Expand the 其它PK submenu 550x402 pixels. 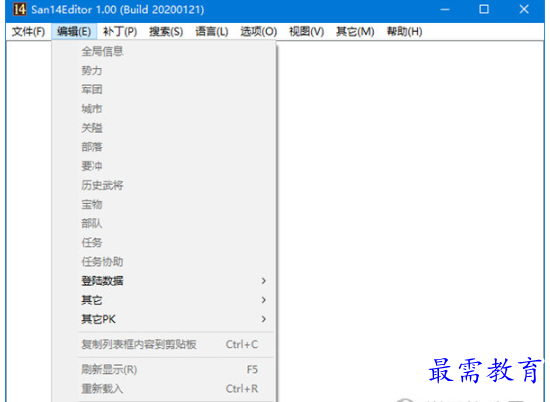click(164, 319)
